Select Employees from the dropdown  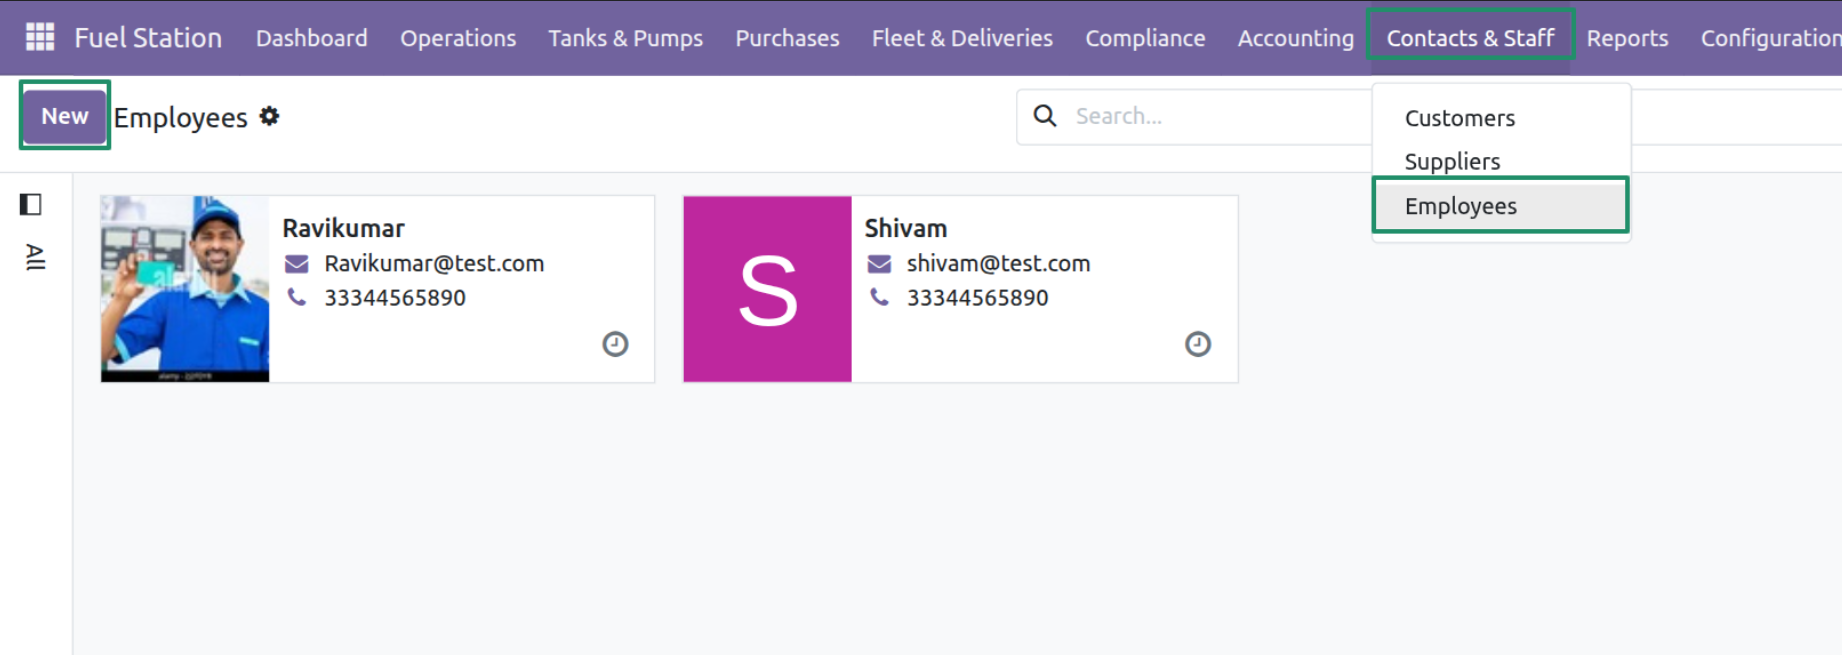point(1501,206)
